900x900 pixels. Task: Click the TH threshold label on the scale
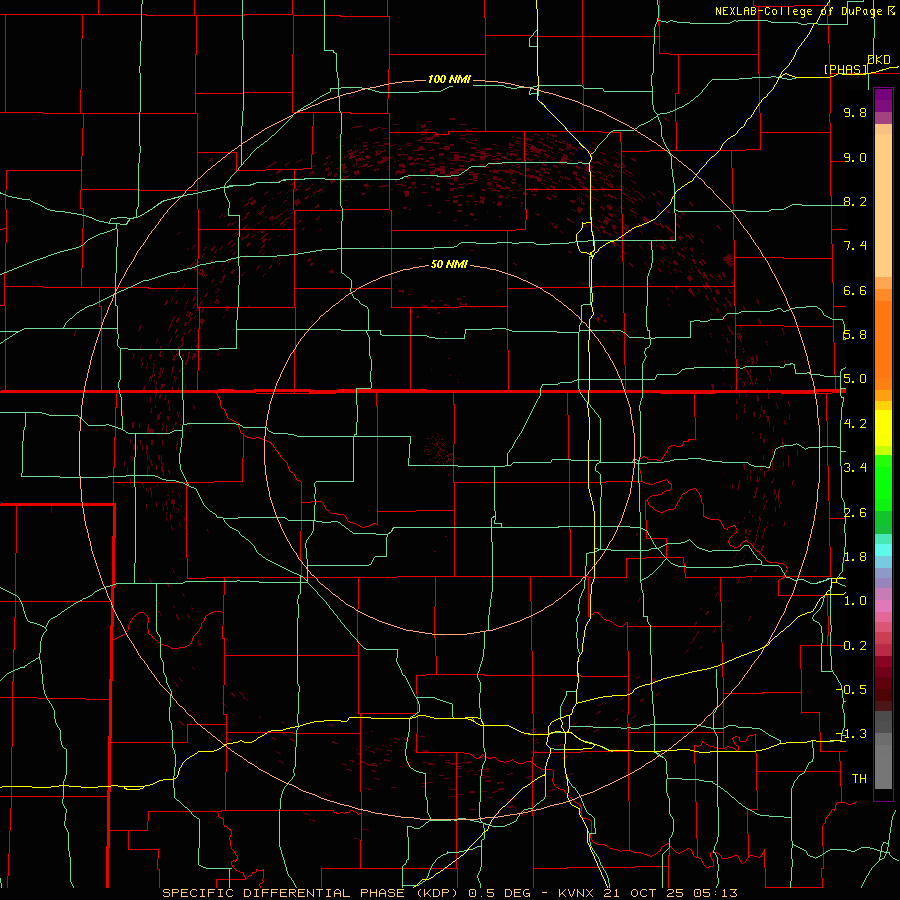coord(859,779)
